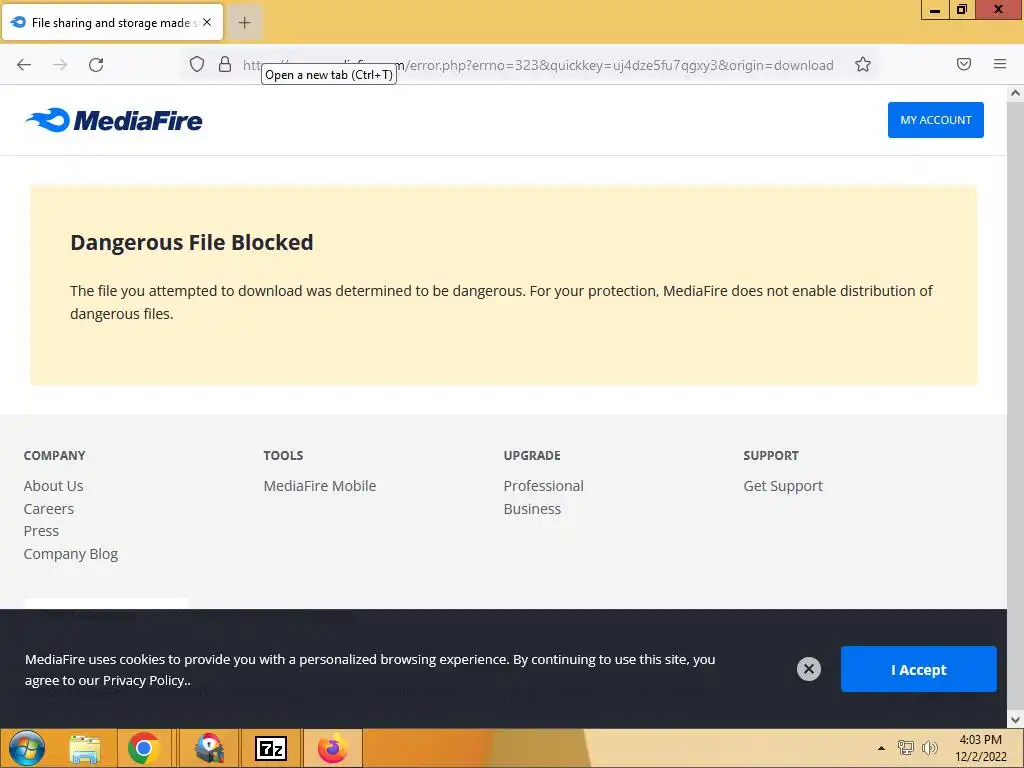Select the File sharing and storage tab
Image resolution: width=1024 pixels, height=768 pixels.
coord(113,22)
